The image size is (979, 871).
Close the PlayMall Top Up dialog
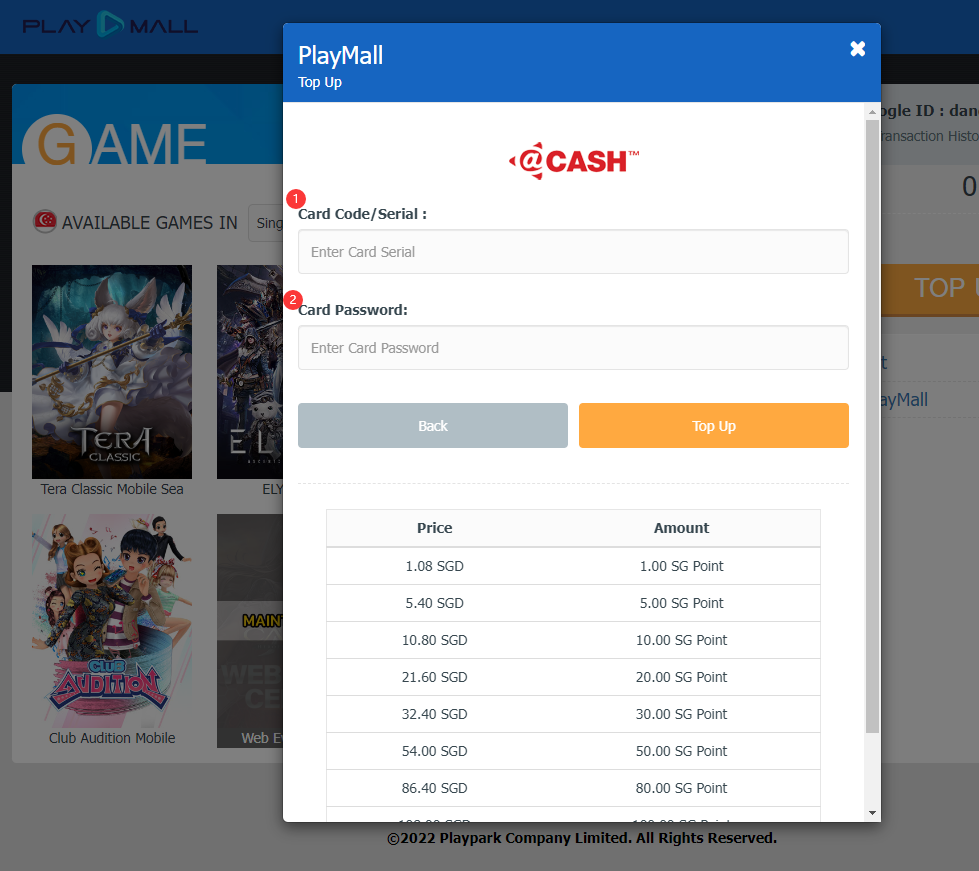[857, 49]
